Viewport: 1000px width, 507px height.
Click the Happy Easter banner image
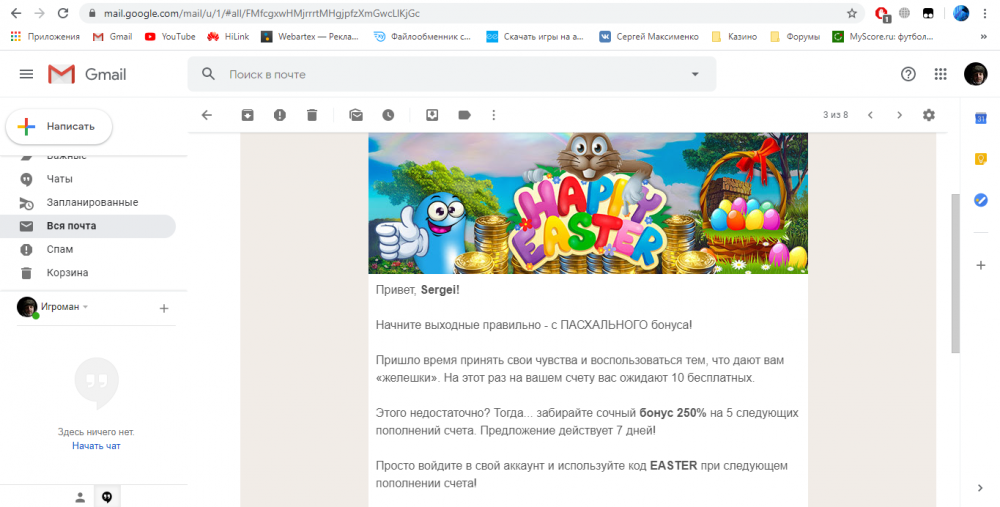coord(588,203)
